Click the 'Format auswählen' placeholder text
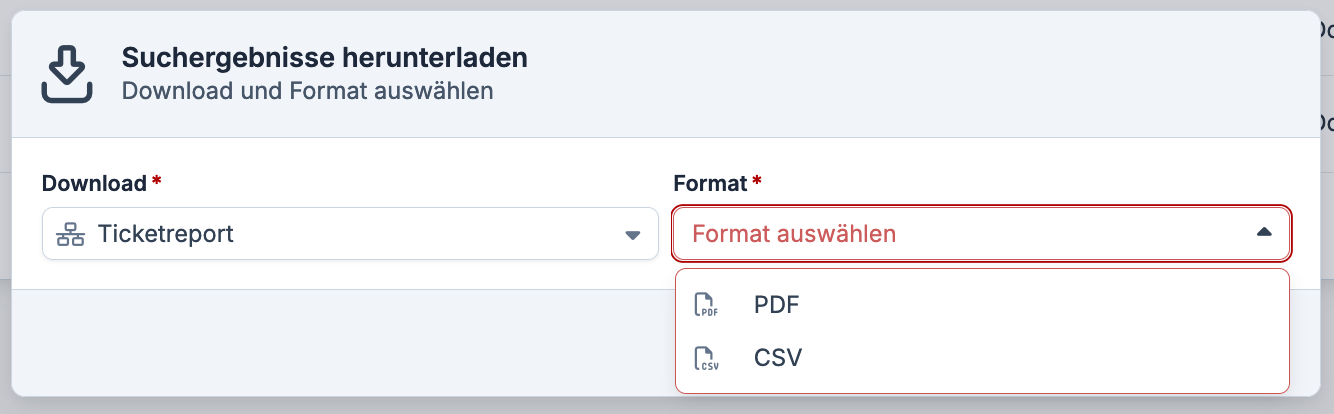 point(794,234)
